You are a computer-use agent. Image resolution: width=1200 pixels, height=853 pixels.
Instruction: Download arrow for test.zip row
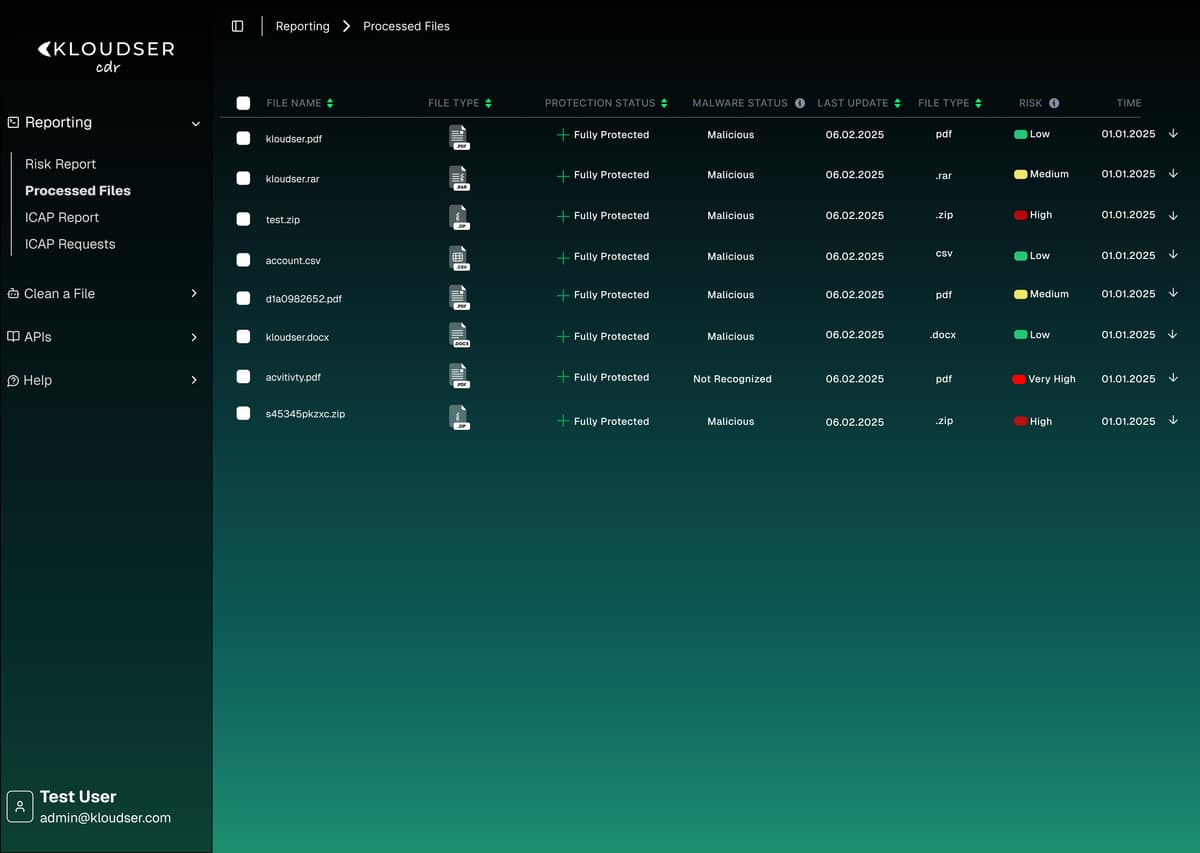click(1173, 215)
